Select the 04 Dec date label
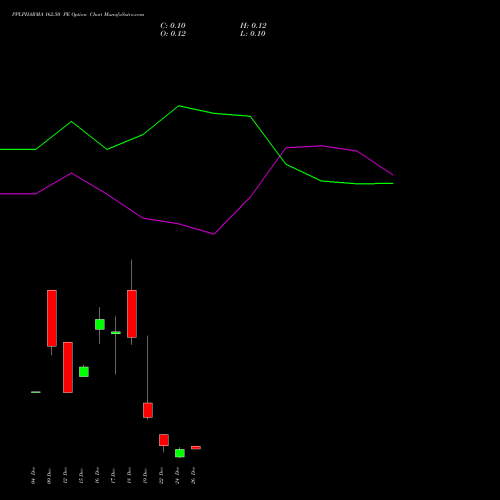This screenshot has width=500, height=500. pos(33,476)
